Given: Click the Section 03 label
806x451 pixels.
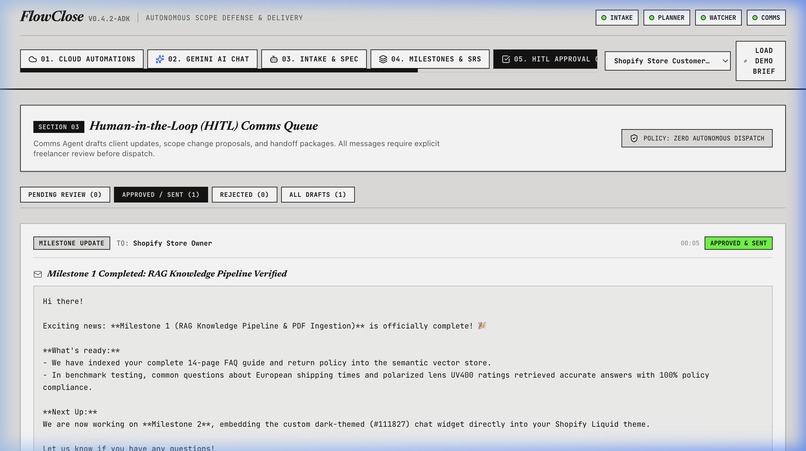Looking at the screenshot, I should click(x=59, y=127).
